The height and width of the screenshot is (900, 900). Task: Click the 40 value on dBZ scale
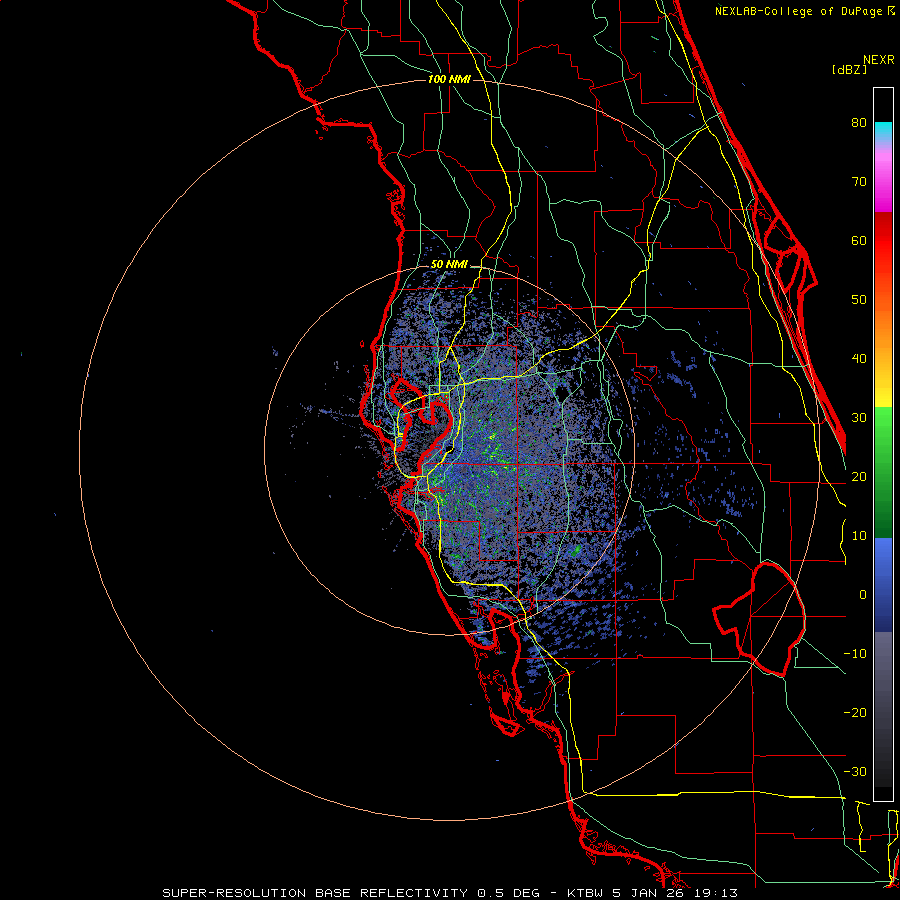859,359
